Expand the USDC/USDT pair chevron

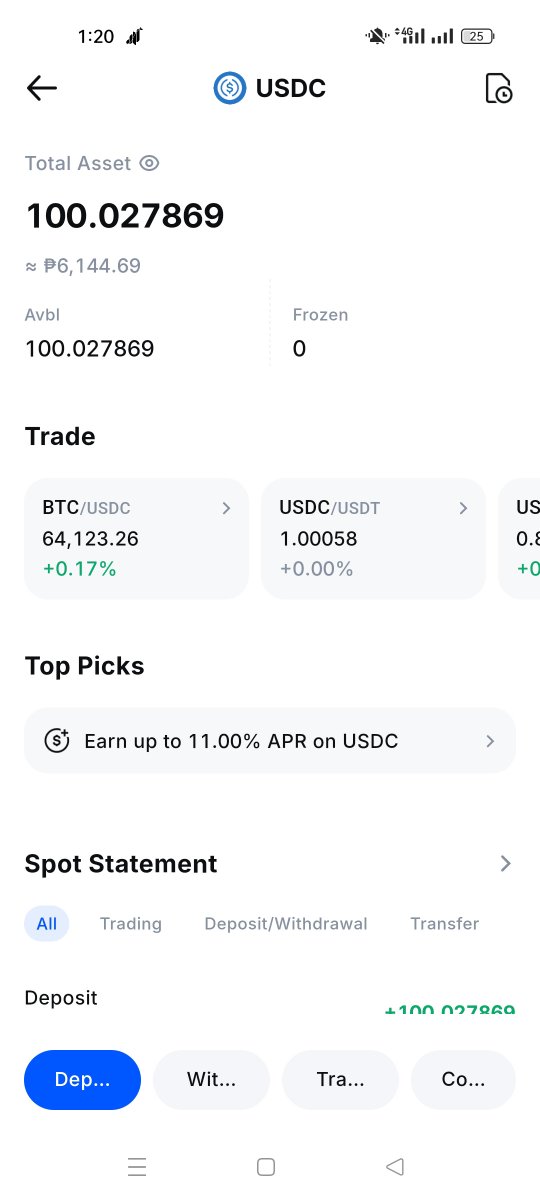coord(463,508)
